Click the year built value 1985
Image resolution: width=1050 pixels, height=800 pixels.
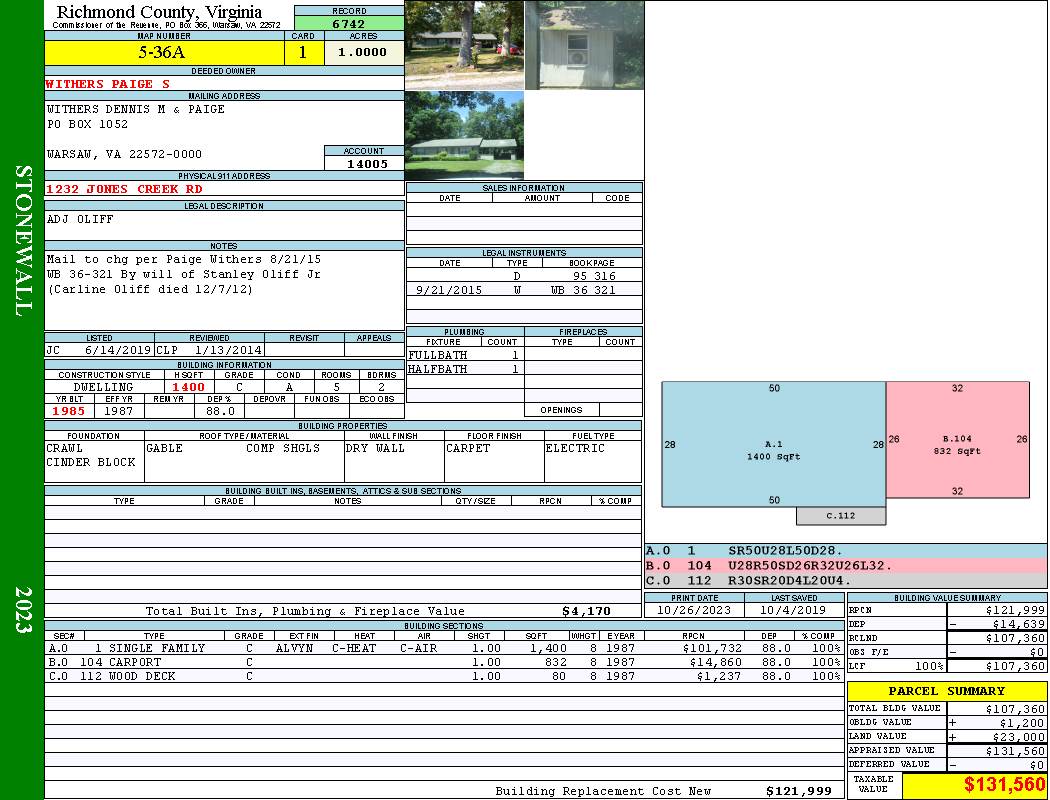click(x=69, y=410)
